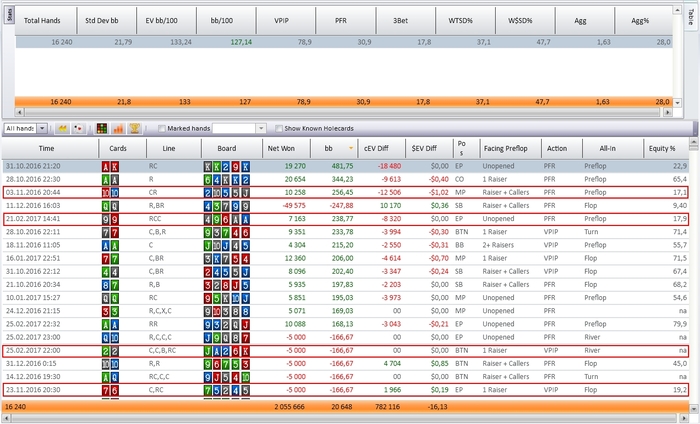Select hand dated 10.01.2017 15:27

(346, 298)
